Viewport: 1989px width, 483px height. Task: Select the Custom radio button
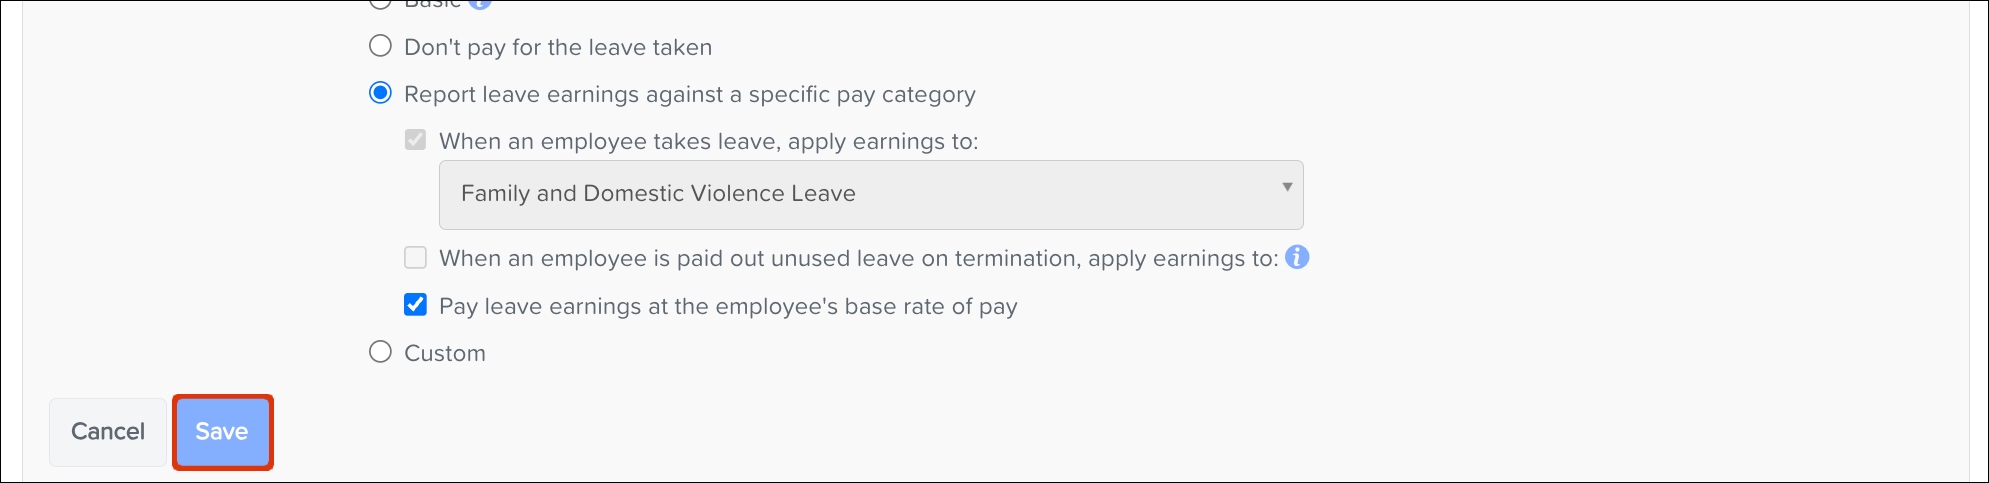pyautogui.click(x=380, y=352)
